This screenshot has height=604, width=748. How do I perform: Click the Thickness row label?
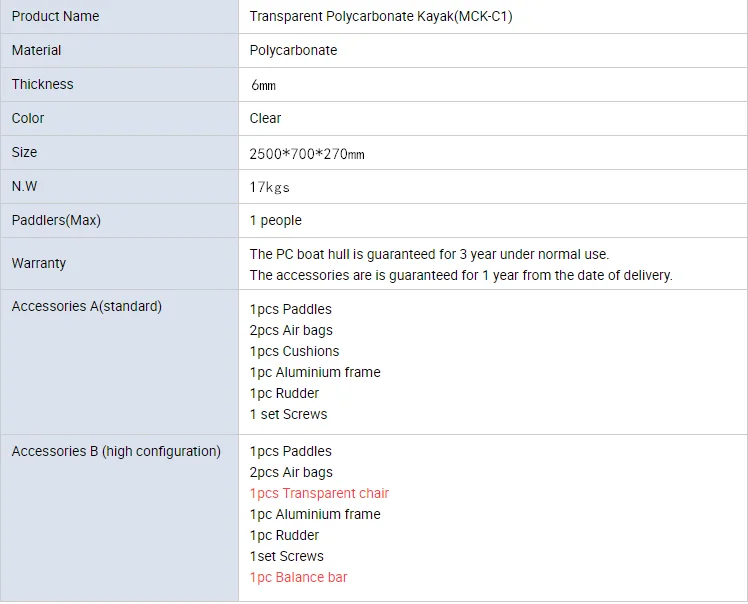point(42,84)
